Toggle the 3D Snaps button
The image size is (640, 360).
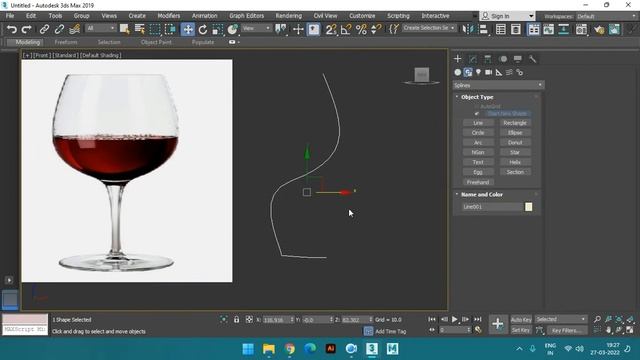[x=331, y=29]
